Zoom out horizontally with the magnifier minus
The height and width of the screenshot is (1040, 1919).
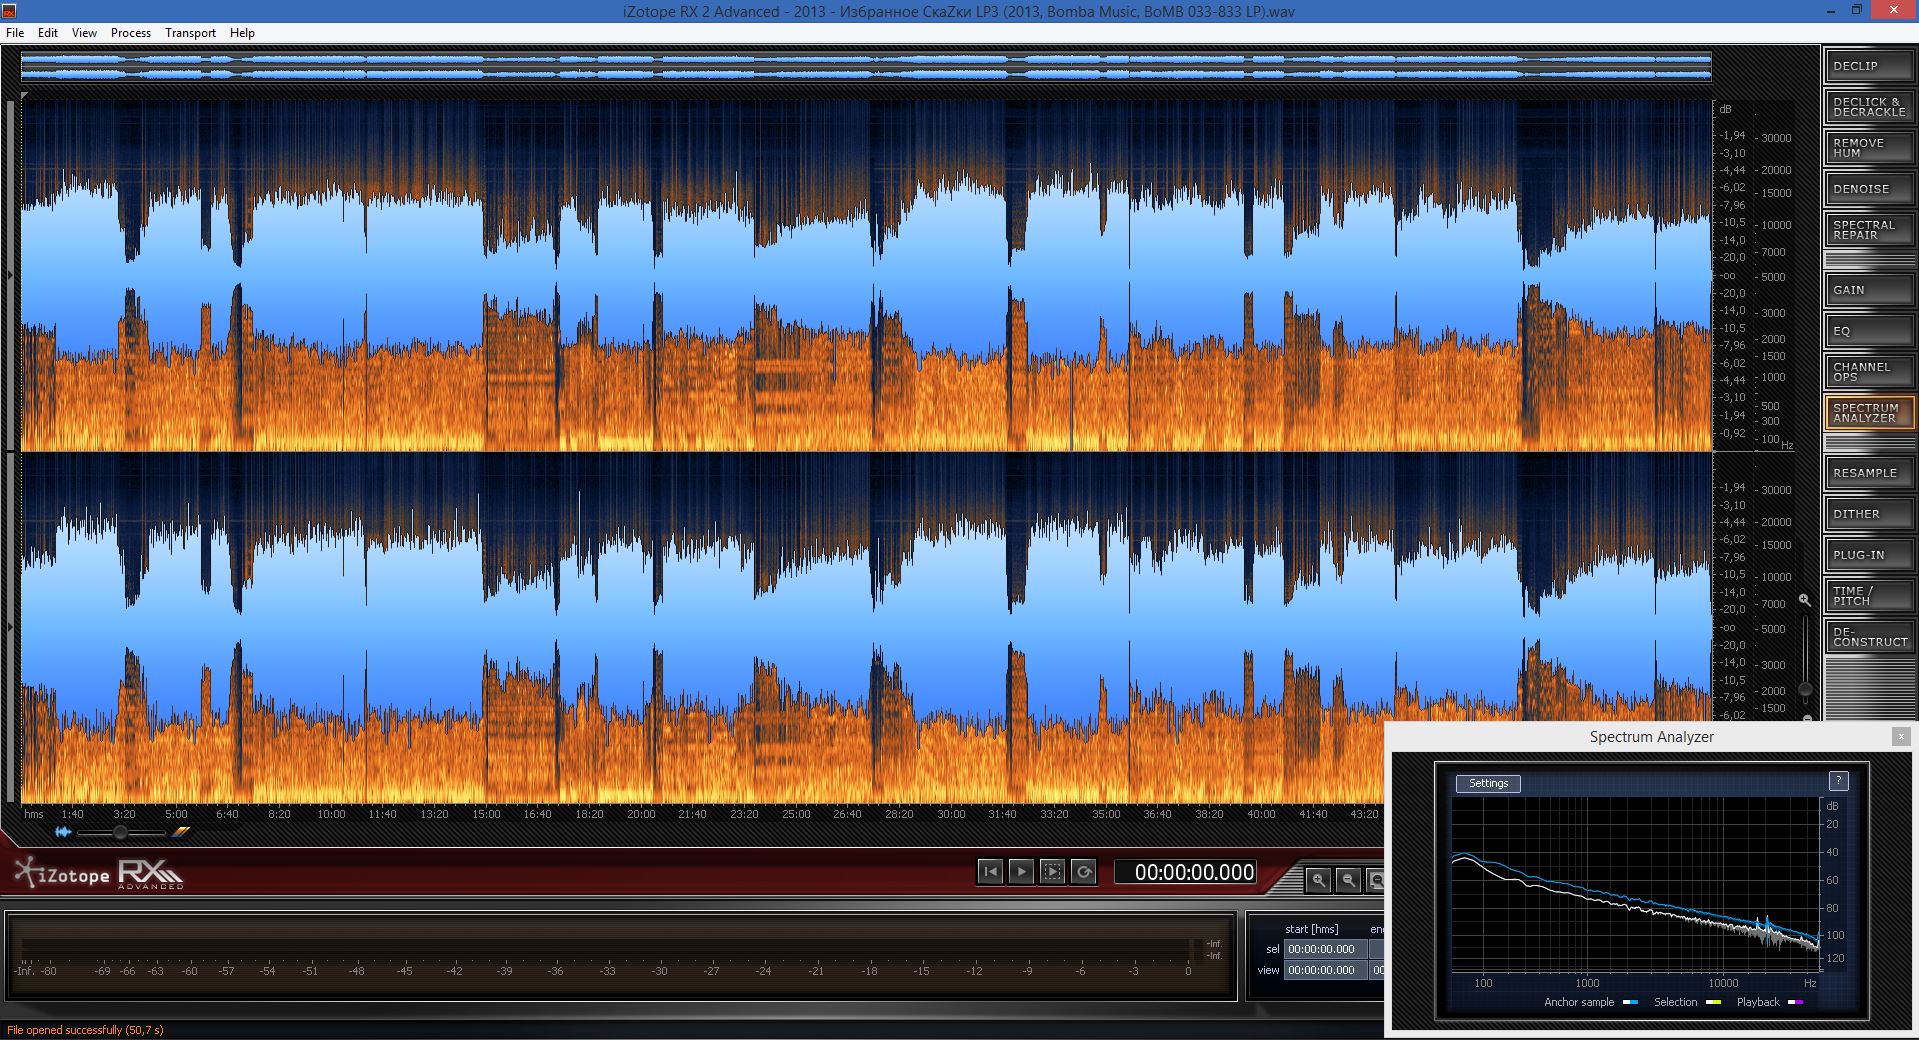(1348, 880)
